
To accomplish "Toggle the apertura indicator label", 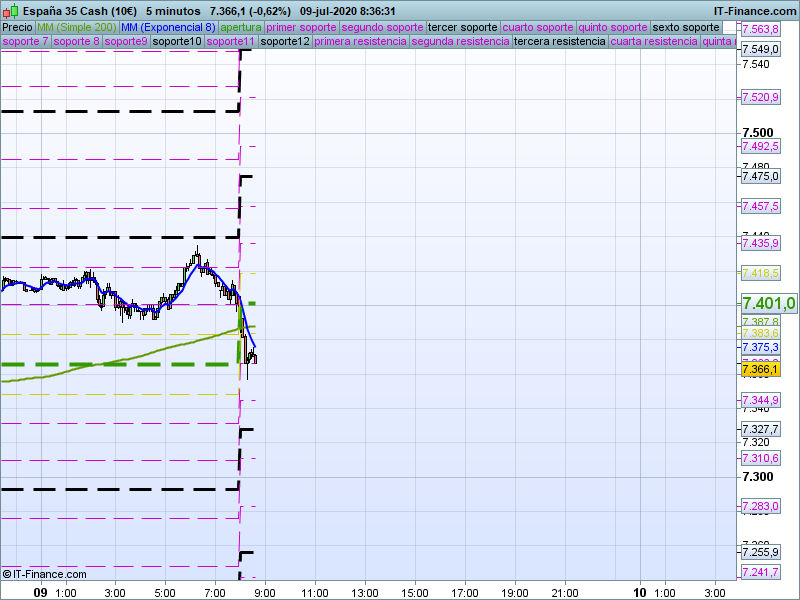I will click(241, 27).
